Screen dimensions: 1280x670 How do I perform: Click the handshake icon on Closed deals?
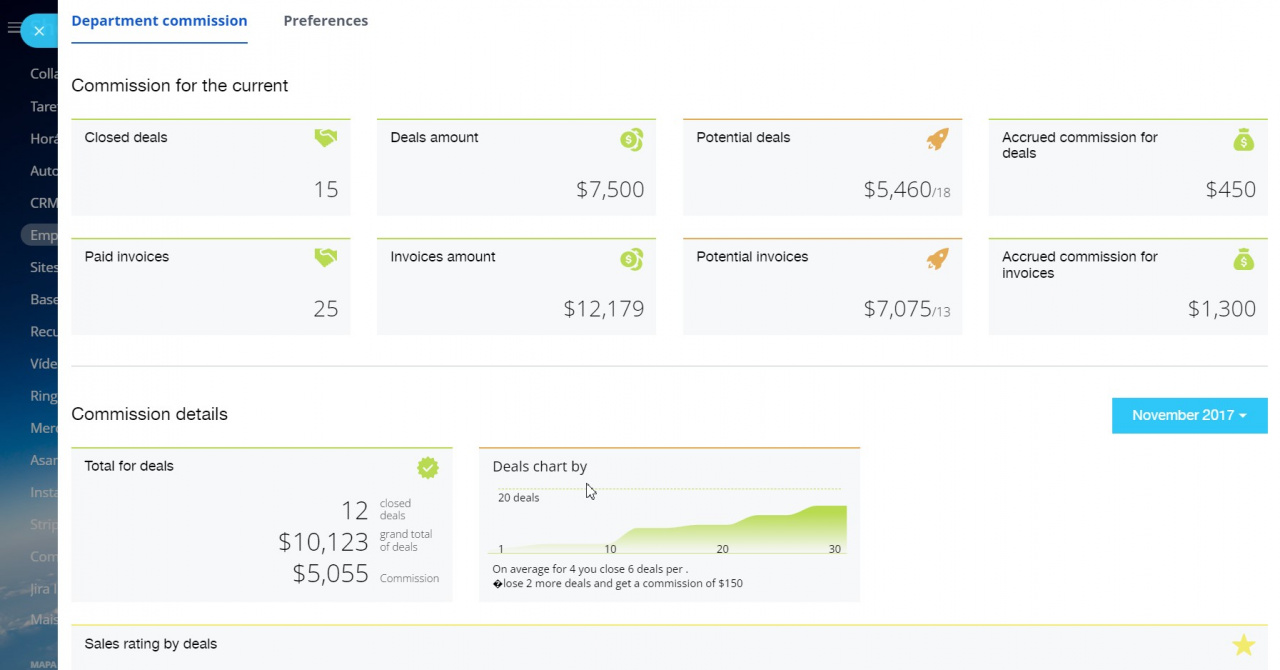325,139
